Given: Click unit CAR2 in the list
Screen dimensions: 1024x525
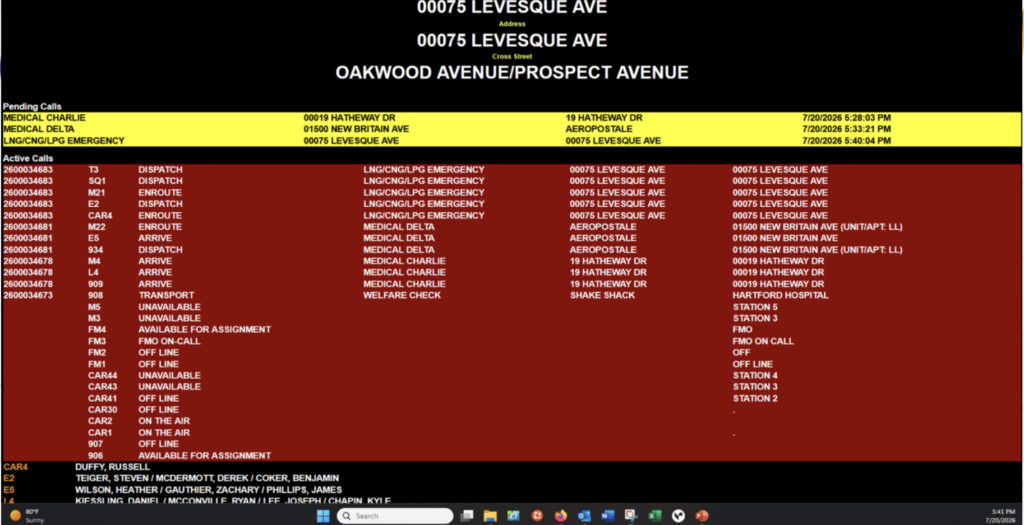Looking at the screenshot, I should click(101, 421).
